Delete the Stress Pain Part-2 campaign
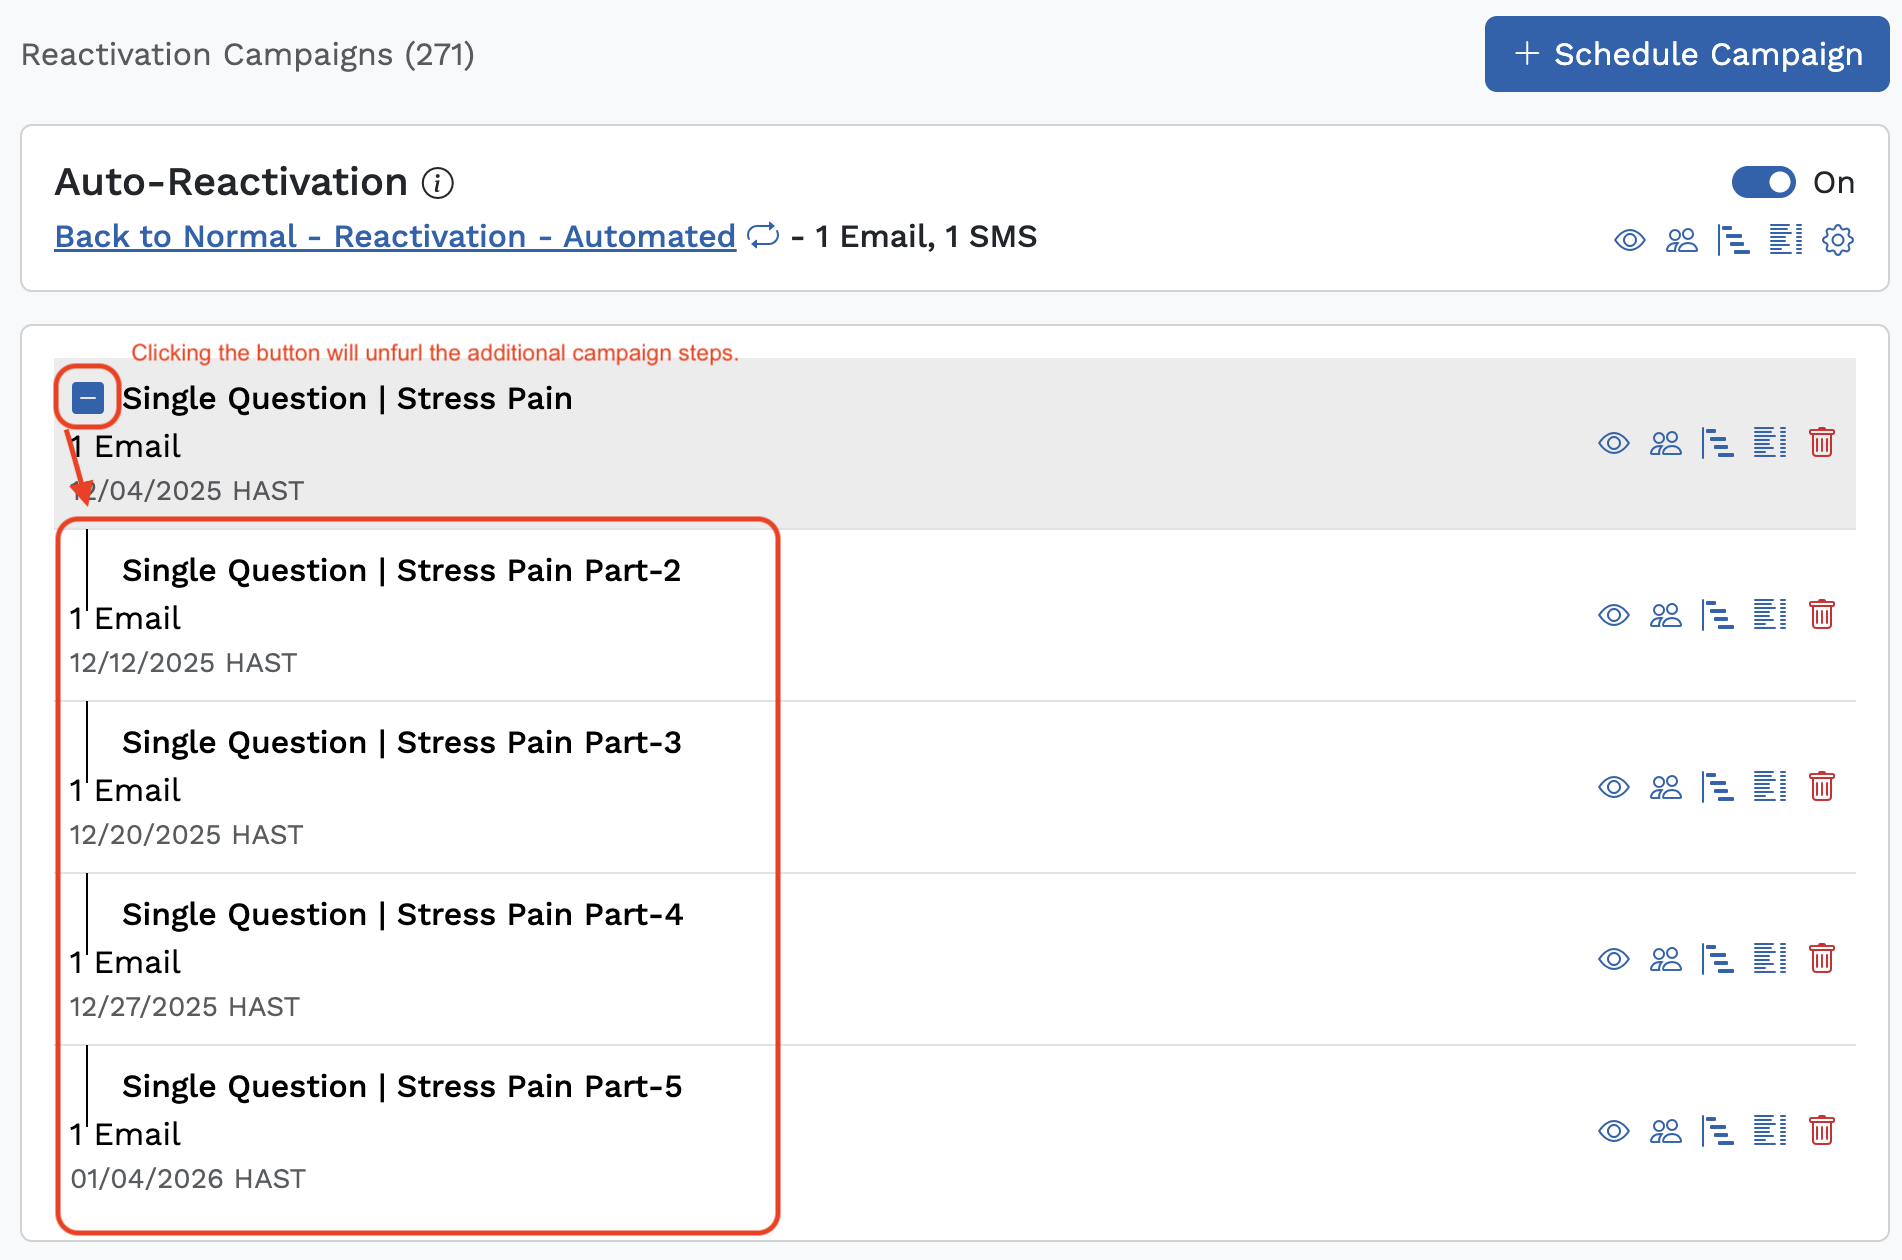 pos(1822,615)
